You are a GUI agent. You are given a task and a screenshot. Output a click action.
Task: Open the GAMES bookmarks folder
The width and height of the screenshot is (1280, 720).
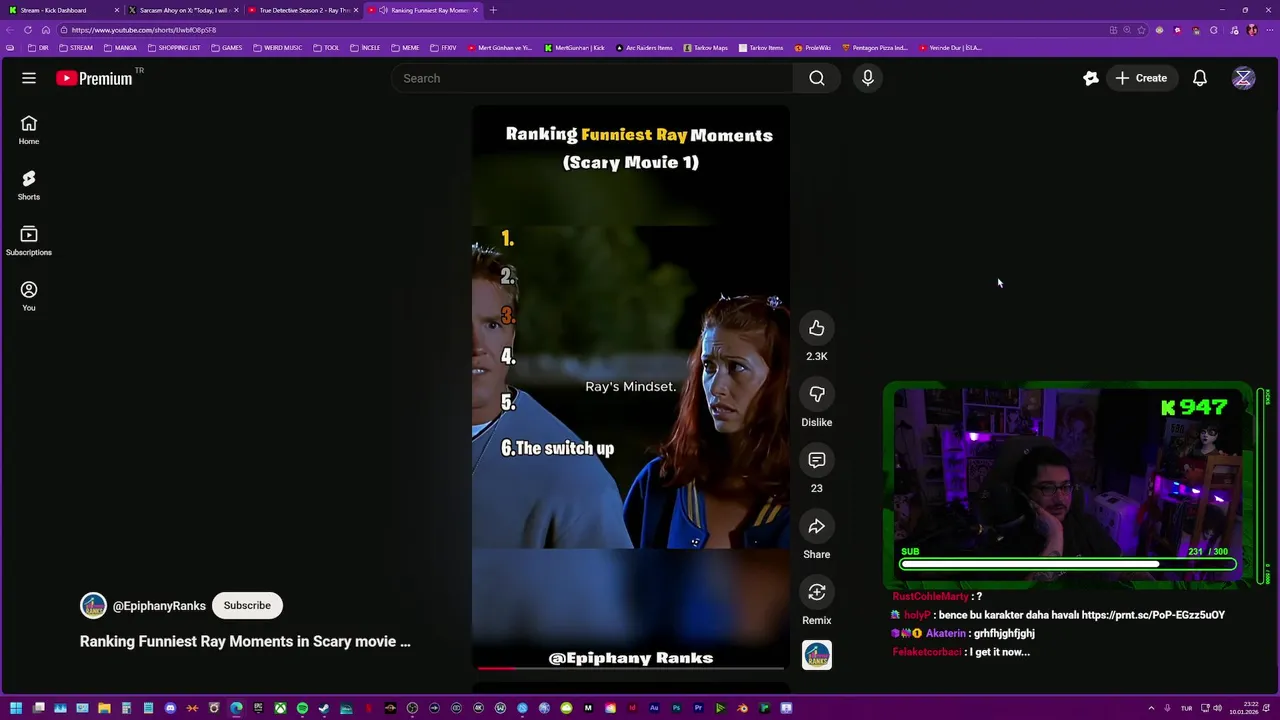click(227, 48)
